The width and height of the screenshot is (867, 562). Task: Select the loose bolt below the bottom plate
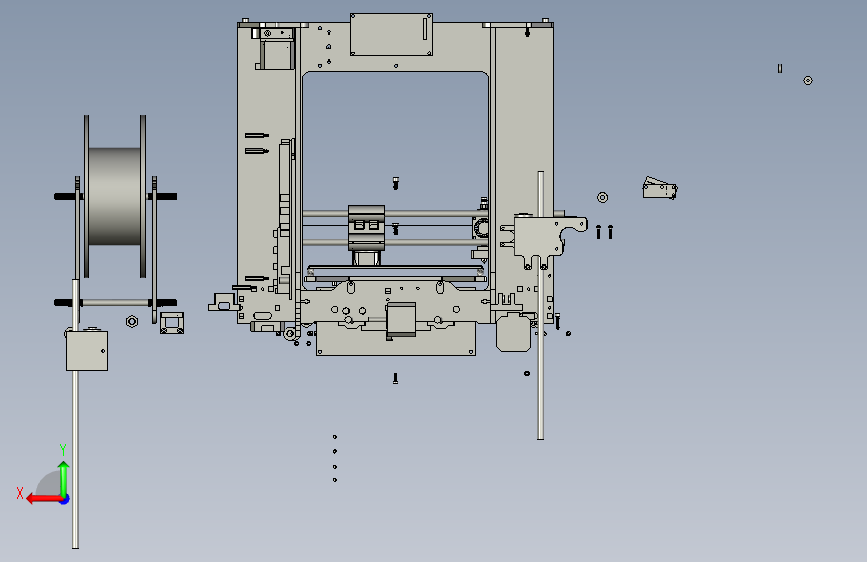395,378
